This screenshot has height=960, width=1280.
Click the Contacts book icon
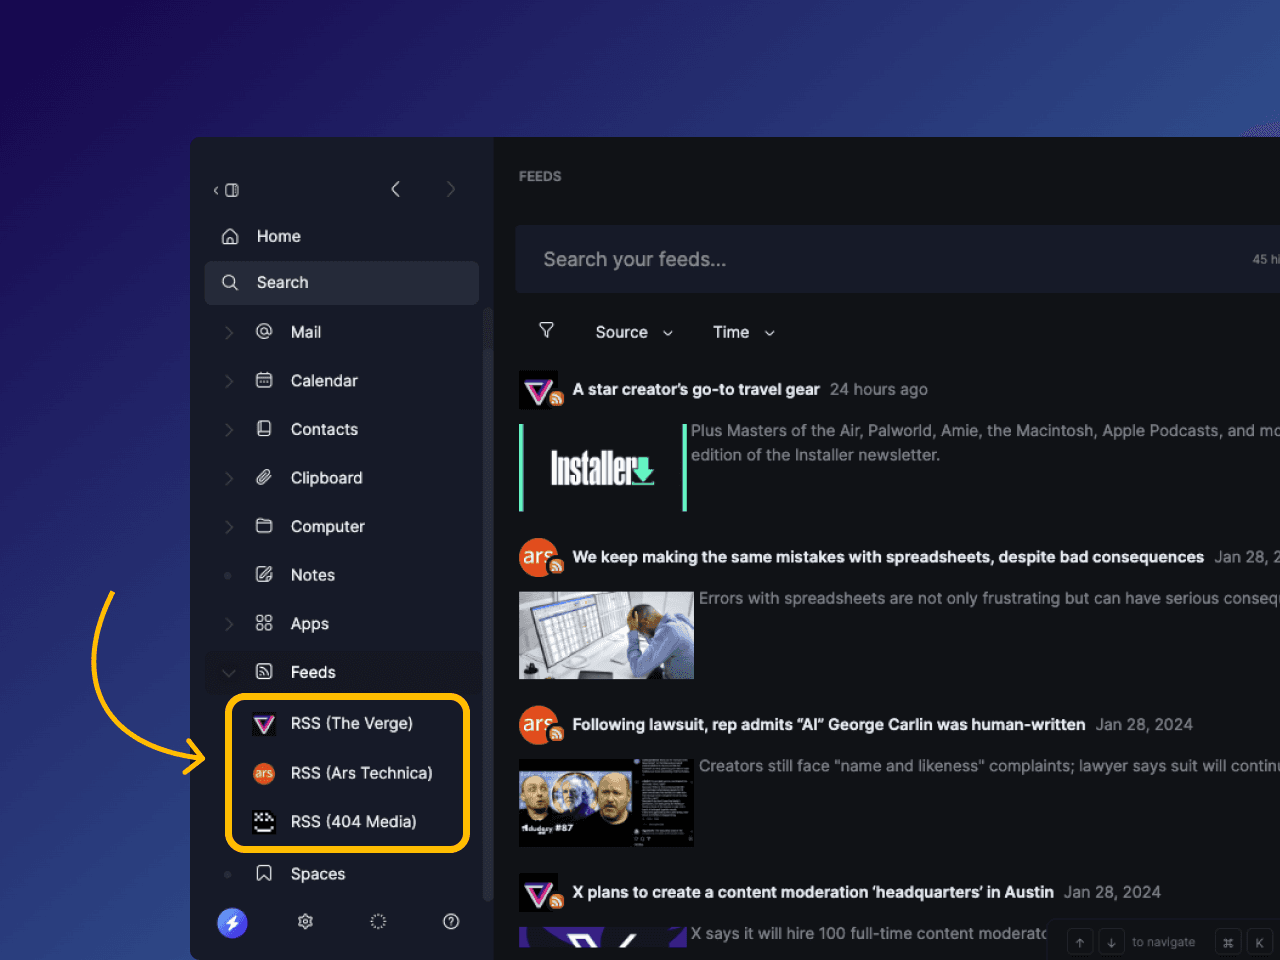pos(264,428)
